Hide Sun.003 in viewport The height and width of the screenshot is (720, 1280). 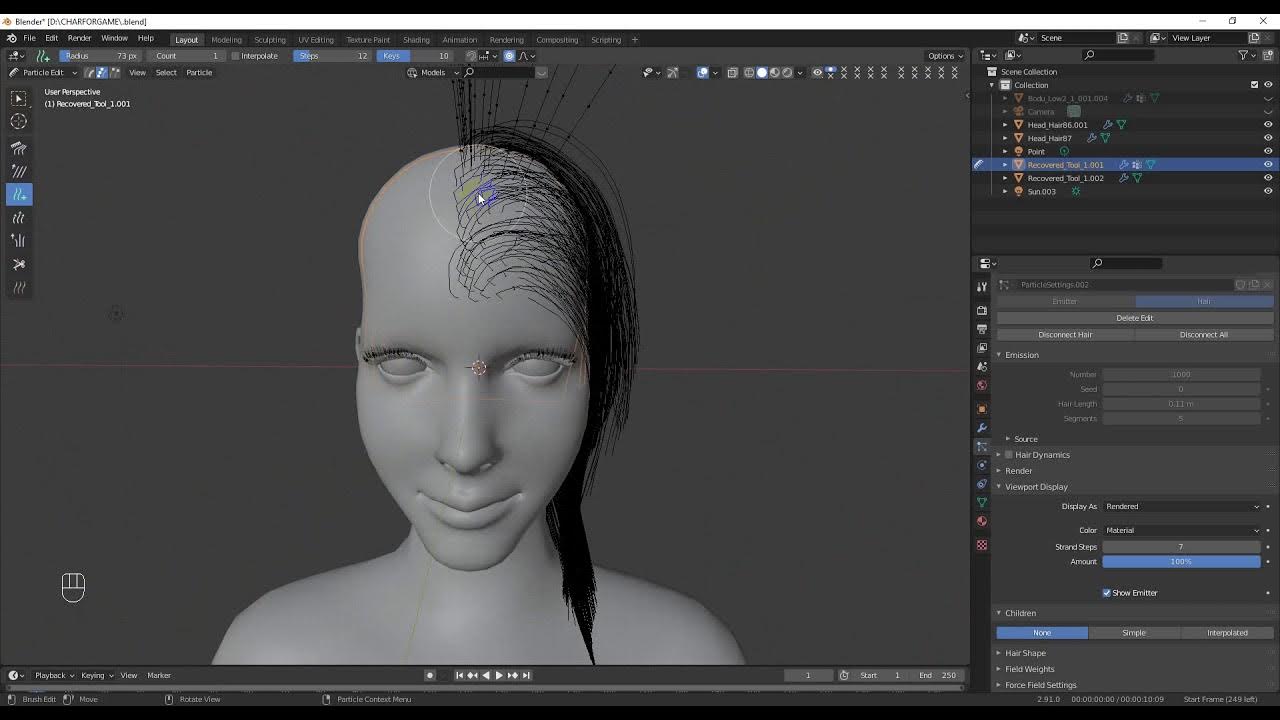pos(1268,191)
